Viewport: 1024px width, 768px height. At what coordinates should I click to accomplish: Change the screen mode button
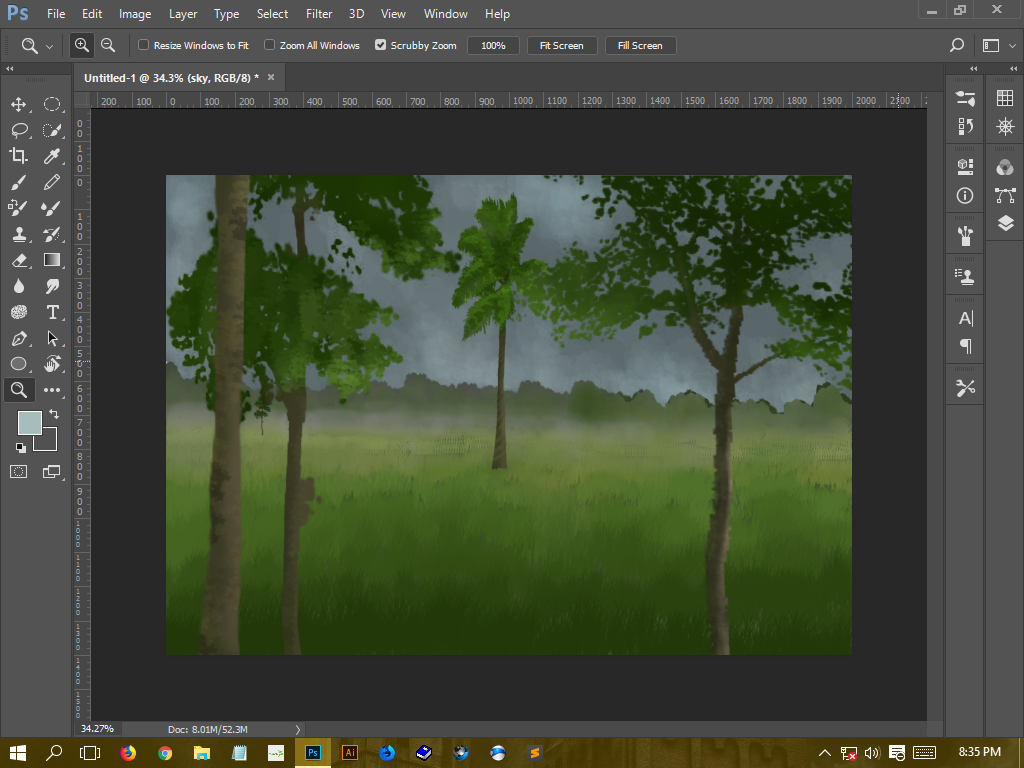[x=52, y=472]
